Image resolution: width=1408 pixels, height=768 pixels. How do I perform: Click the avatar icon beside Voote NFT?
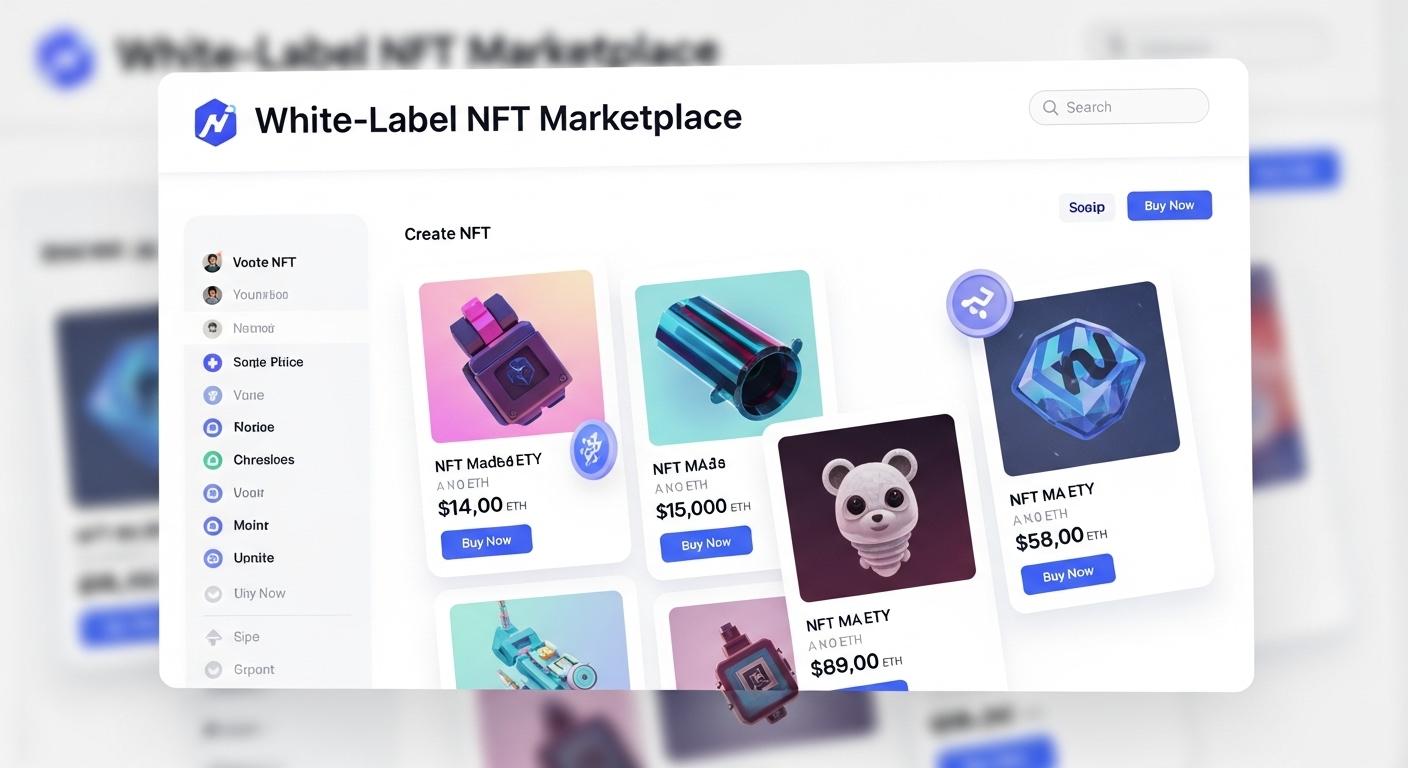(212, 262)
